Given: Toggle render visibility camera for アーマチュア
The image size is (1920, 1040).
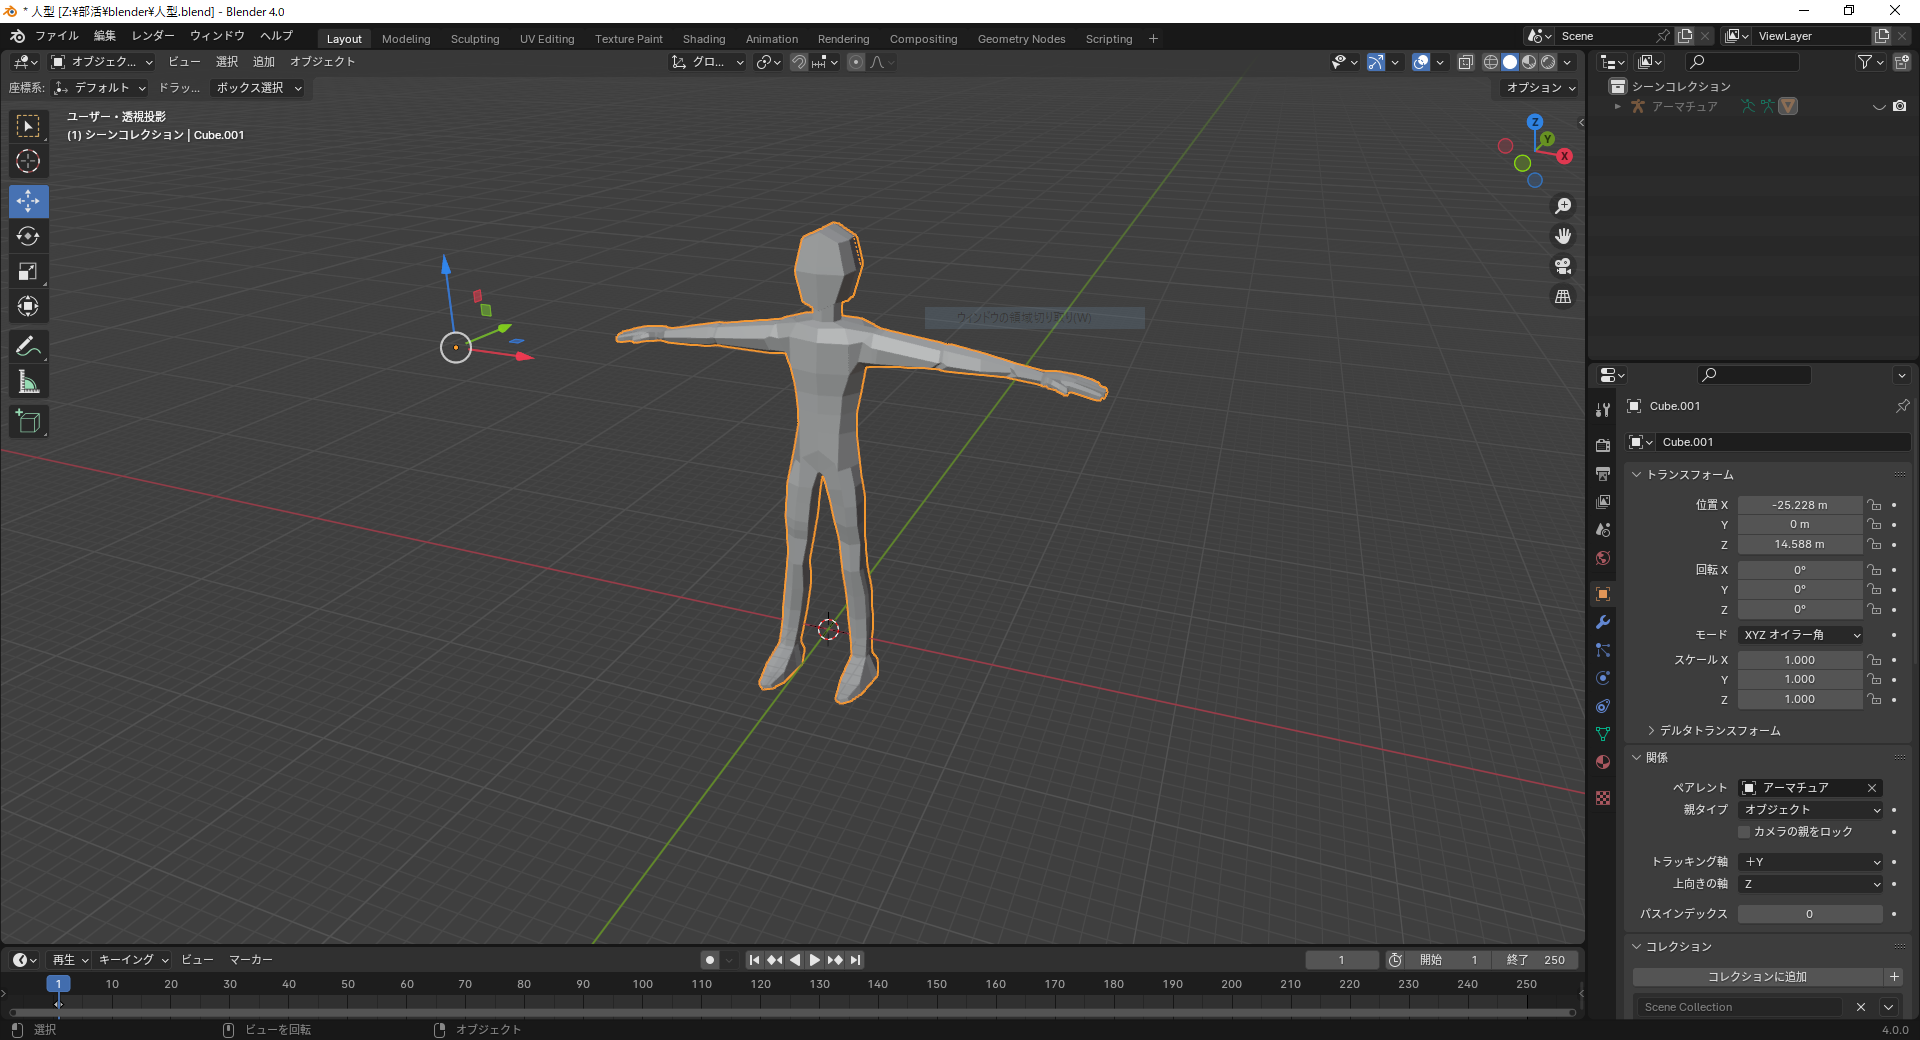Looking at the screenshot, I should coord(1899,106).
